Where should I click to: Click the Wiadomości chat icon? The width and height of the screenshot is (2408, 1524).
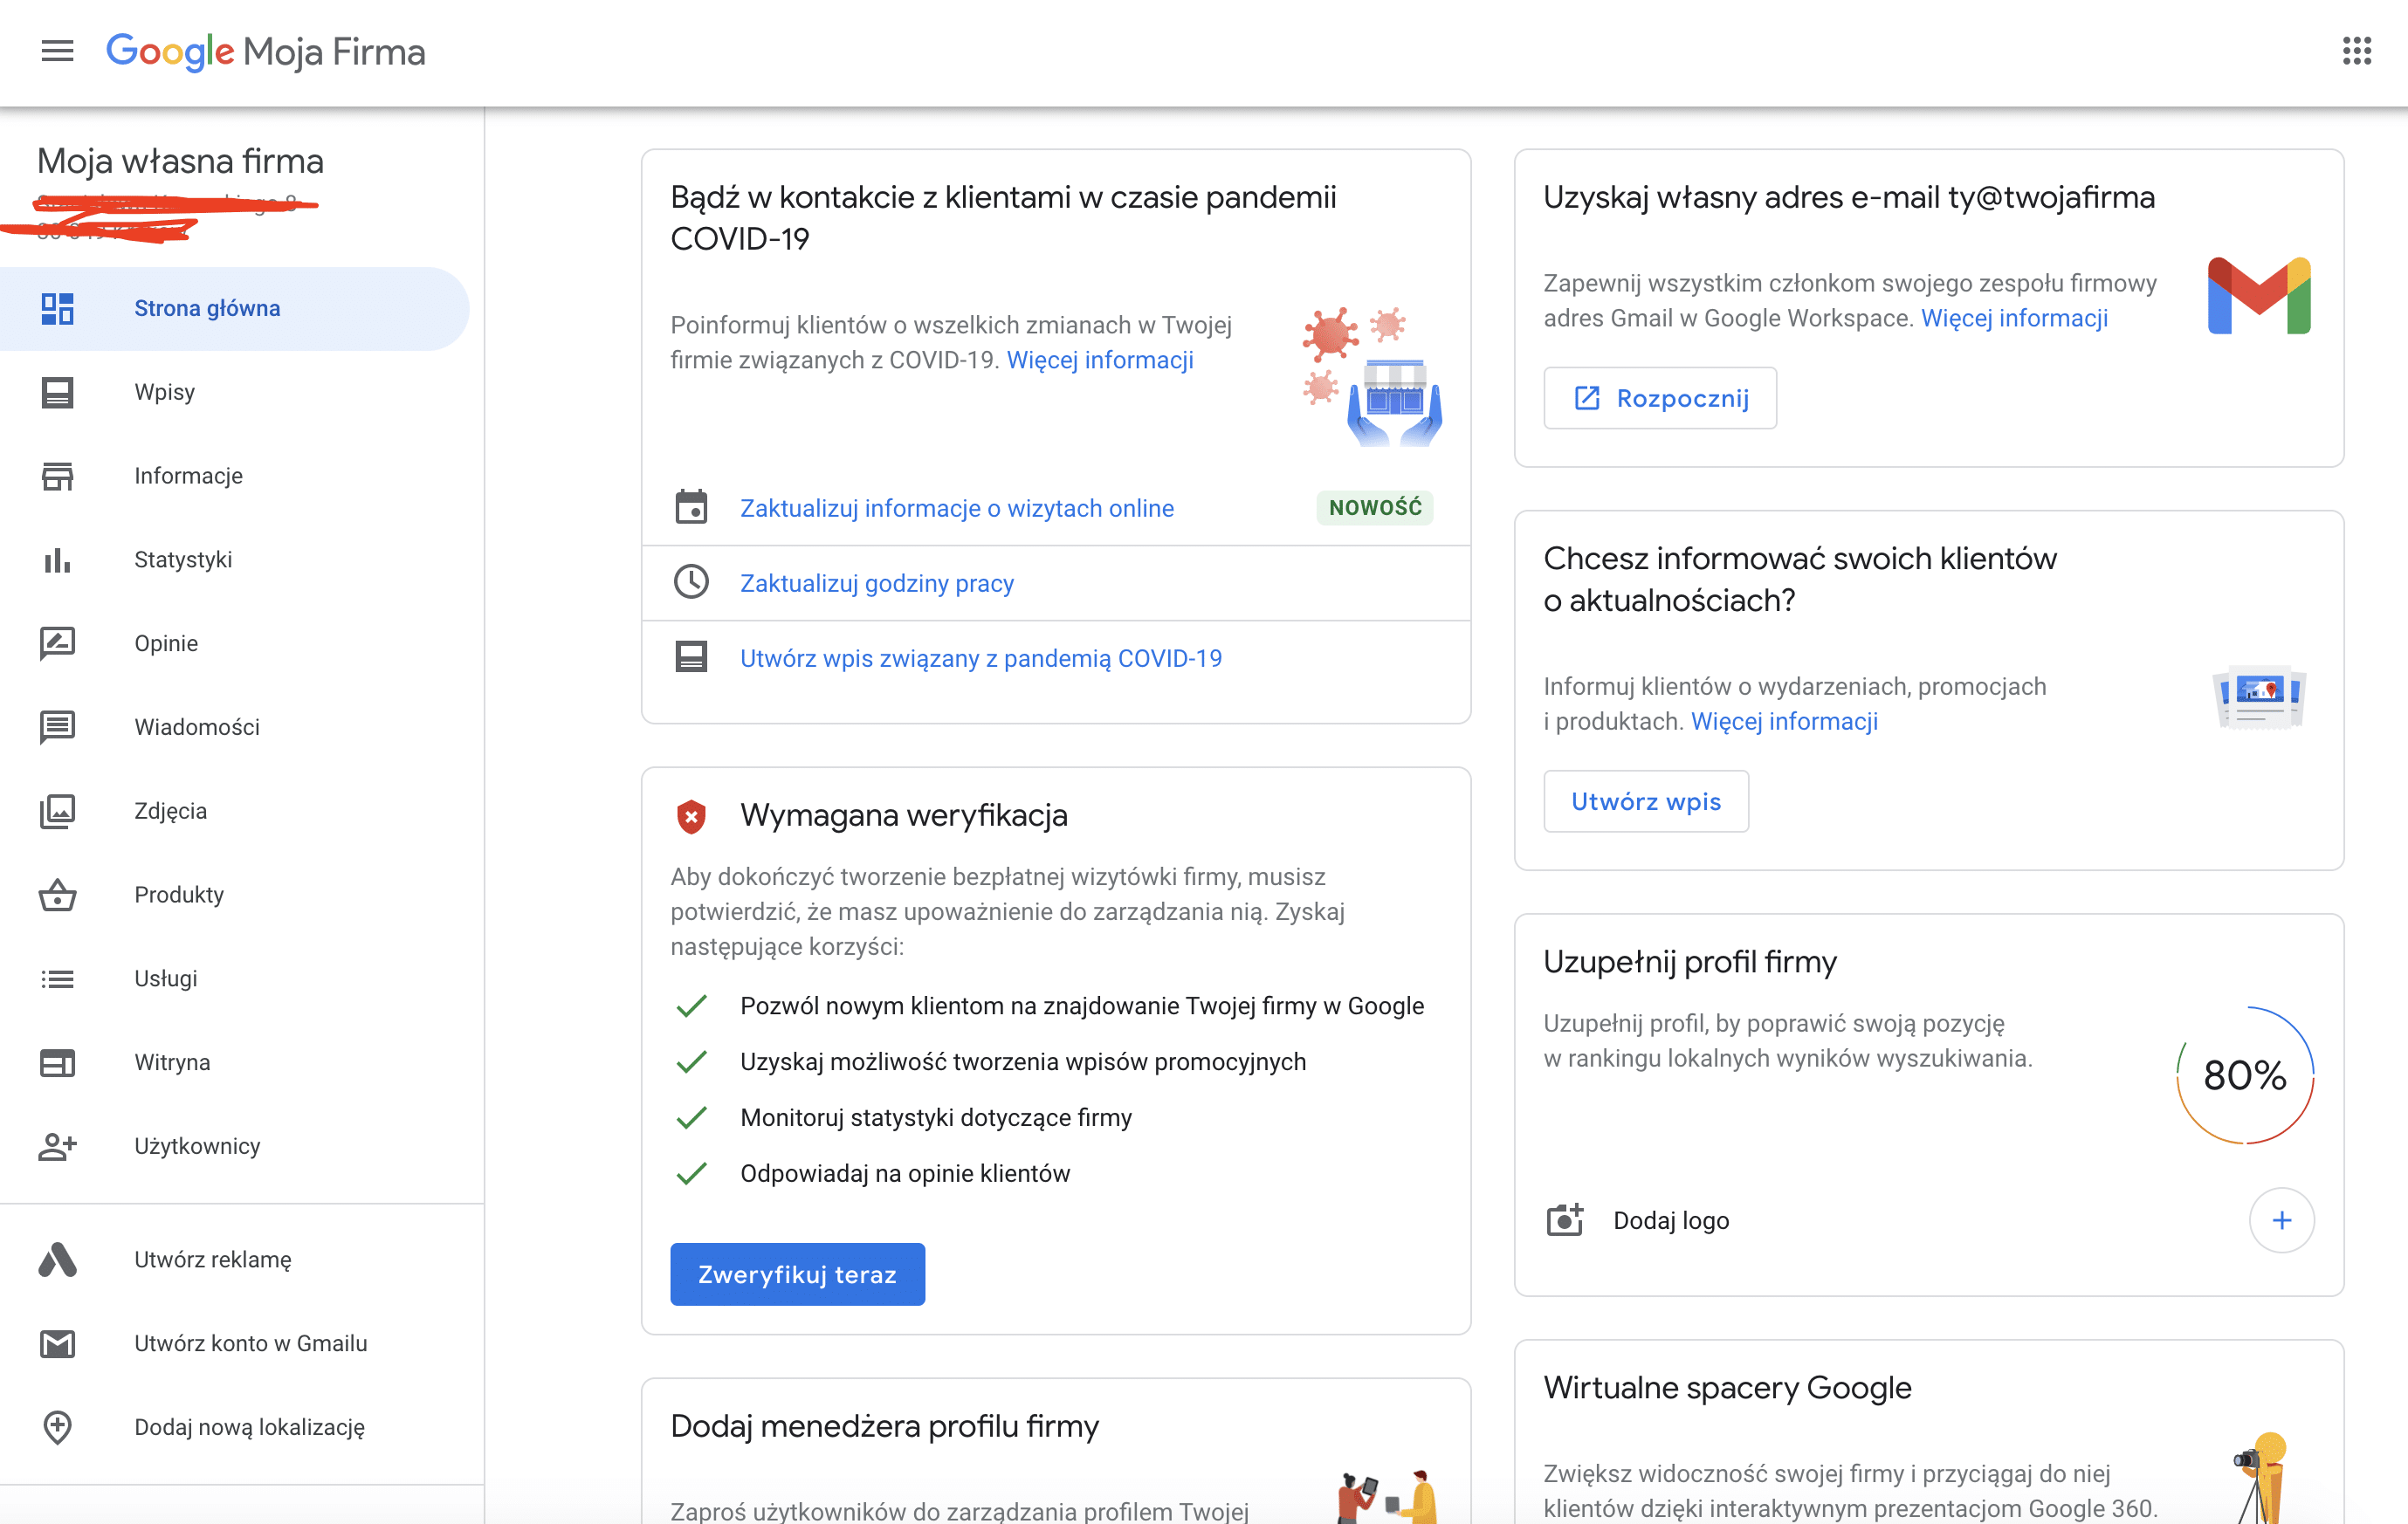57,727
